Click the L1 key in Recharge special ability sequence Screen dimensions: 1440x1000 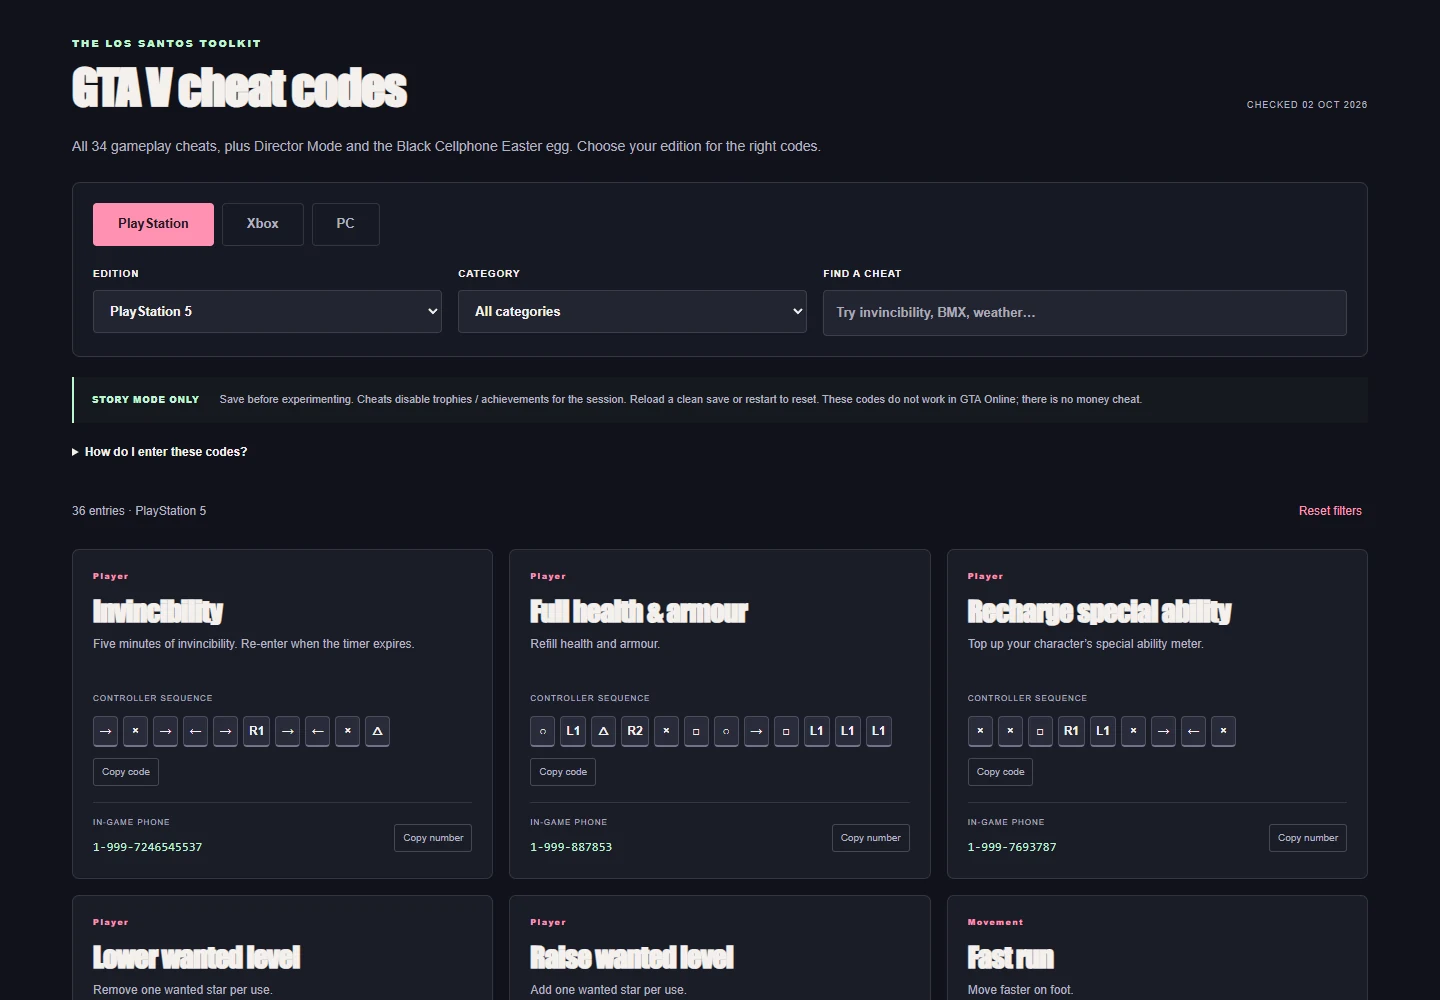1102,731
